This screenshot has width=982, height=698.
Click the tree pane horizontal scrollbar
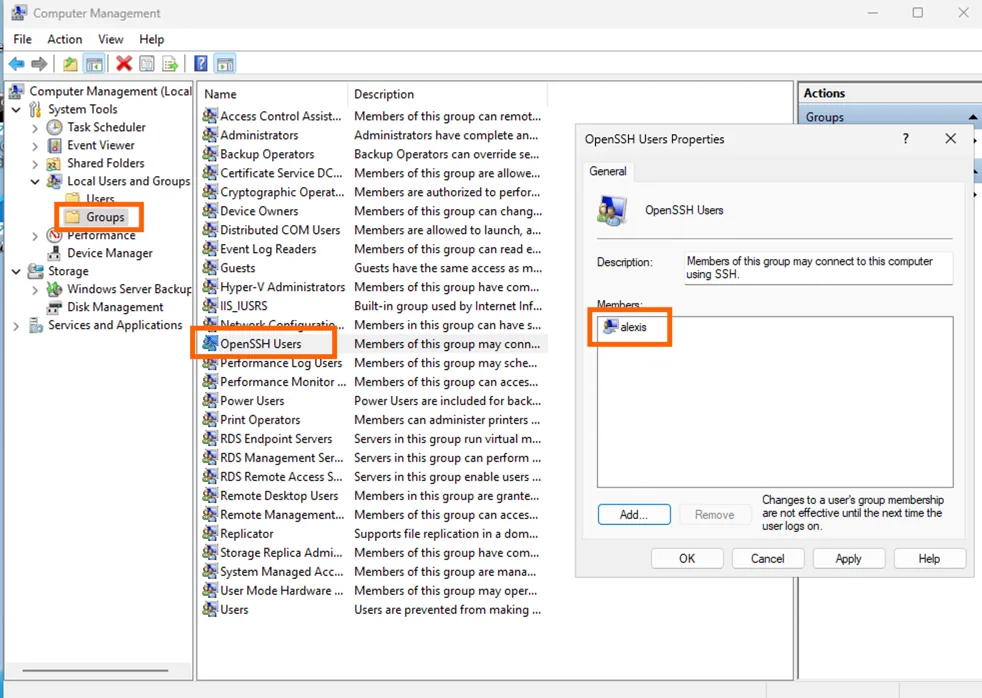click(x=95, y=670)
